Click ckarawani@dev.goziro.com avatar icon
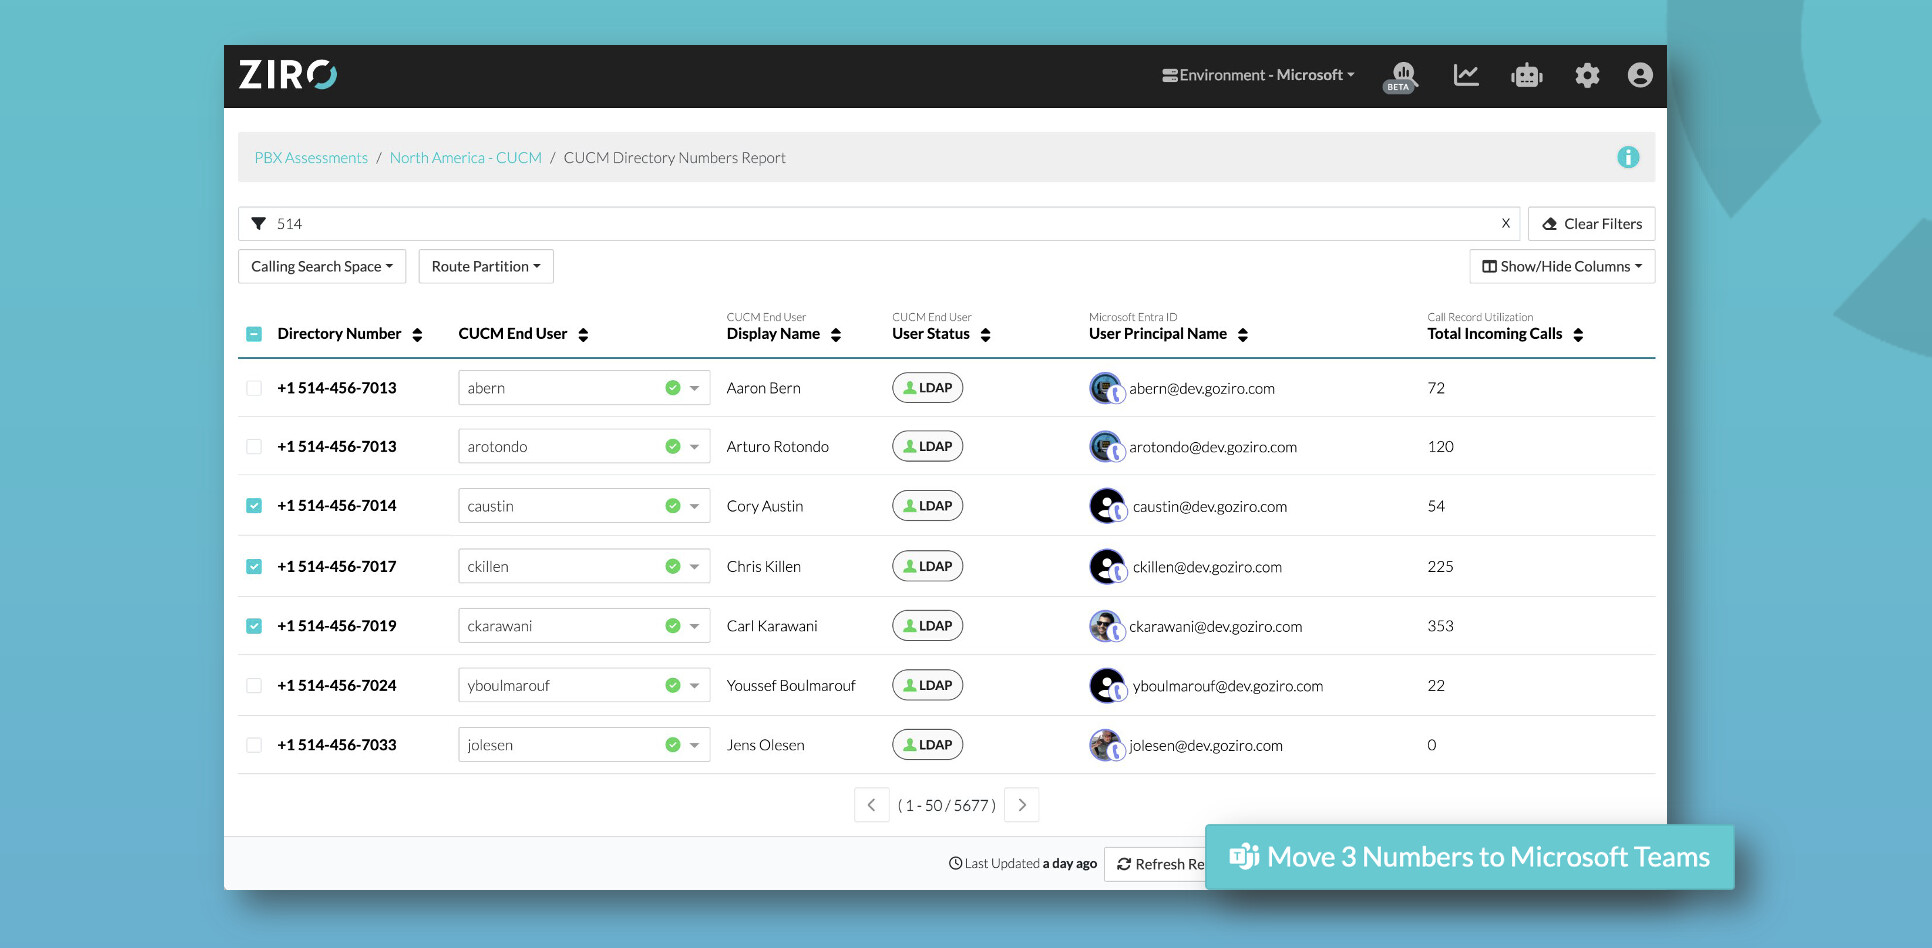Viewport: 1932px width, 948px height. 1107,626
